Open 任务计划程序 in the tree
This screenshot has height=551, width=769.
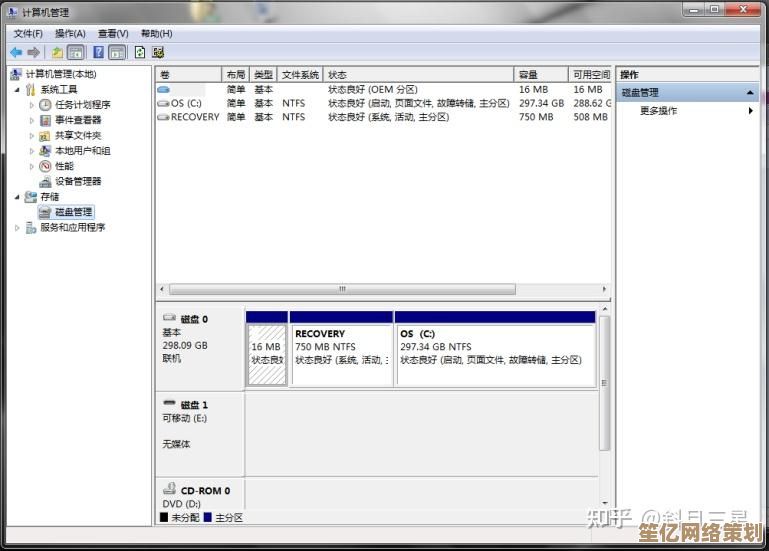[82, 105]
